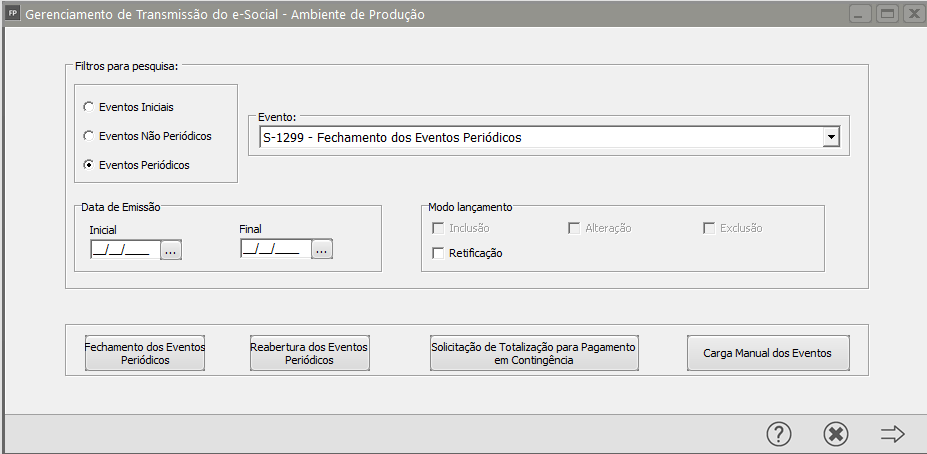Click into the Inicial date field
The height and width of the screenshot is (454, 927).
121,251
